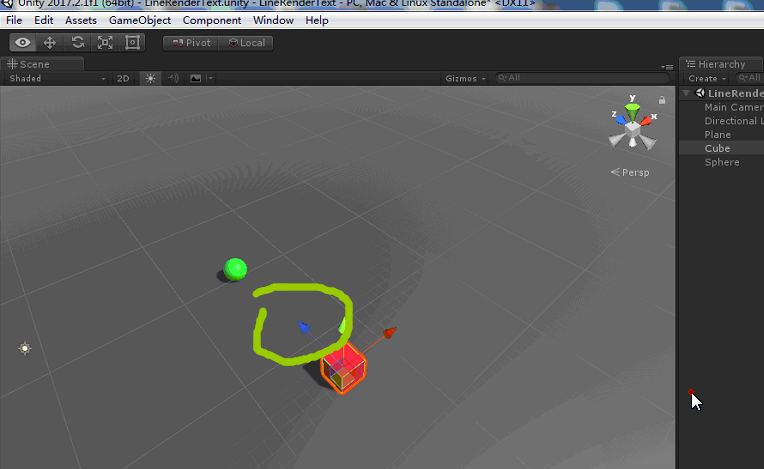Select the Rotate tool

pyautogui.click(x=77, y=43)
